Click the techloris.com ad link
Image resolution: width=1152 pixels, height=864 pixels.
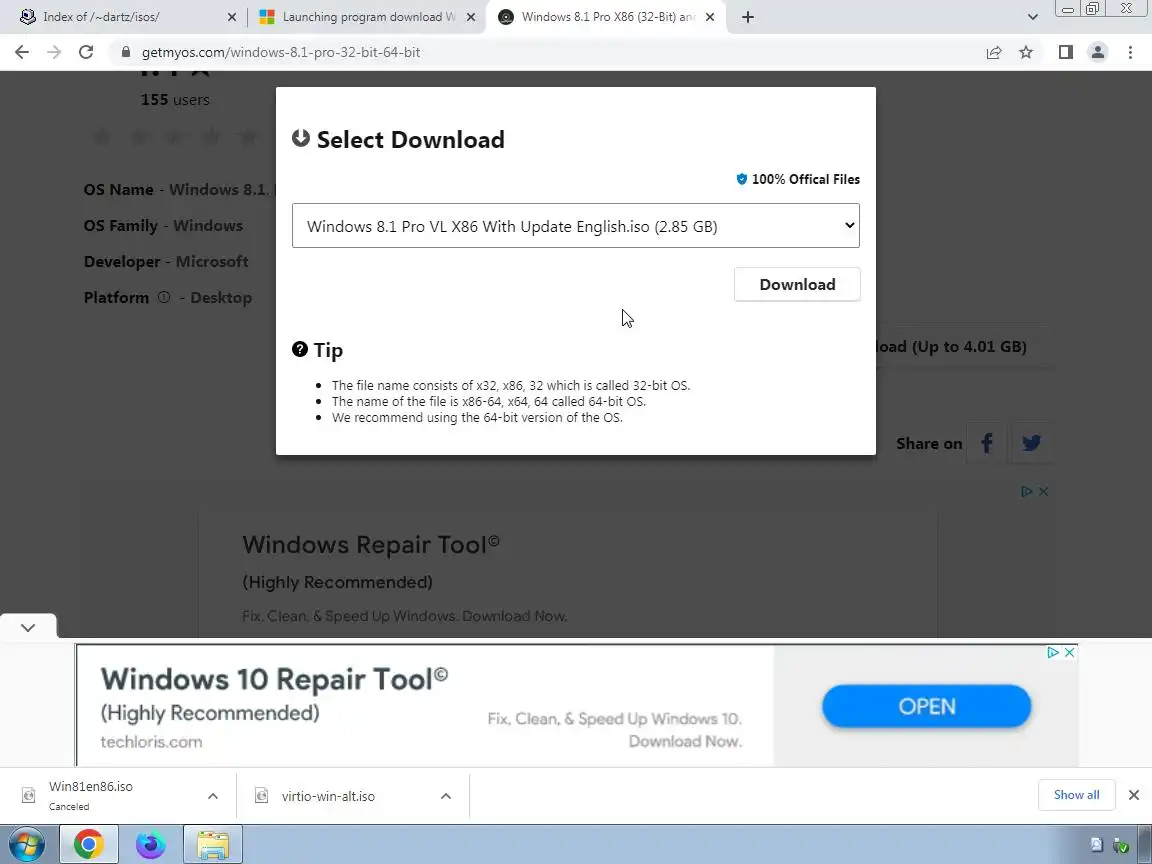[151, 742]
